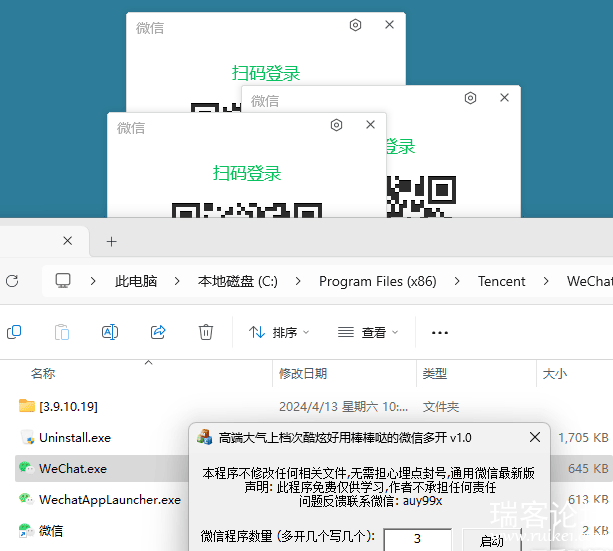Close the current File Explorer tab

tap(68, 241)
